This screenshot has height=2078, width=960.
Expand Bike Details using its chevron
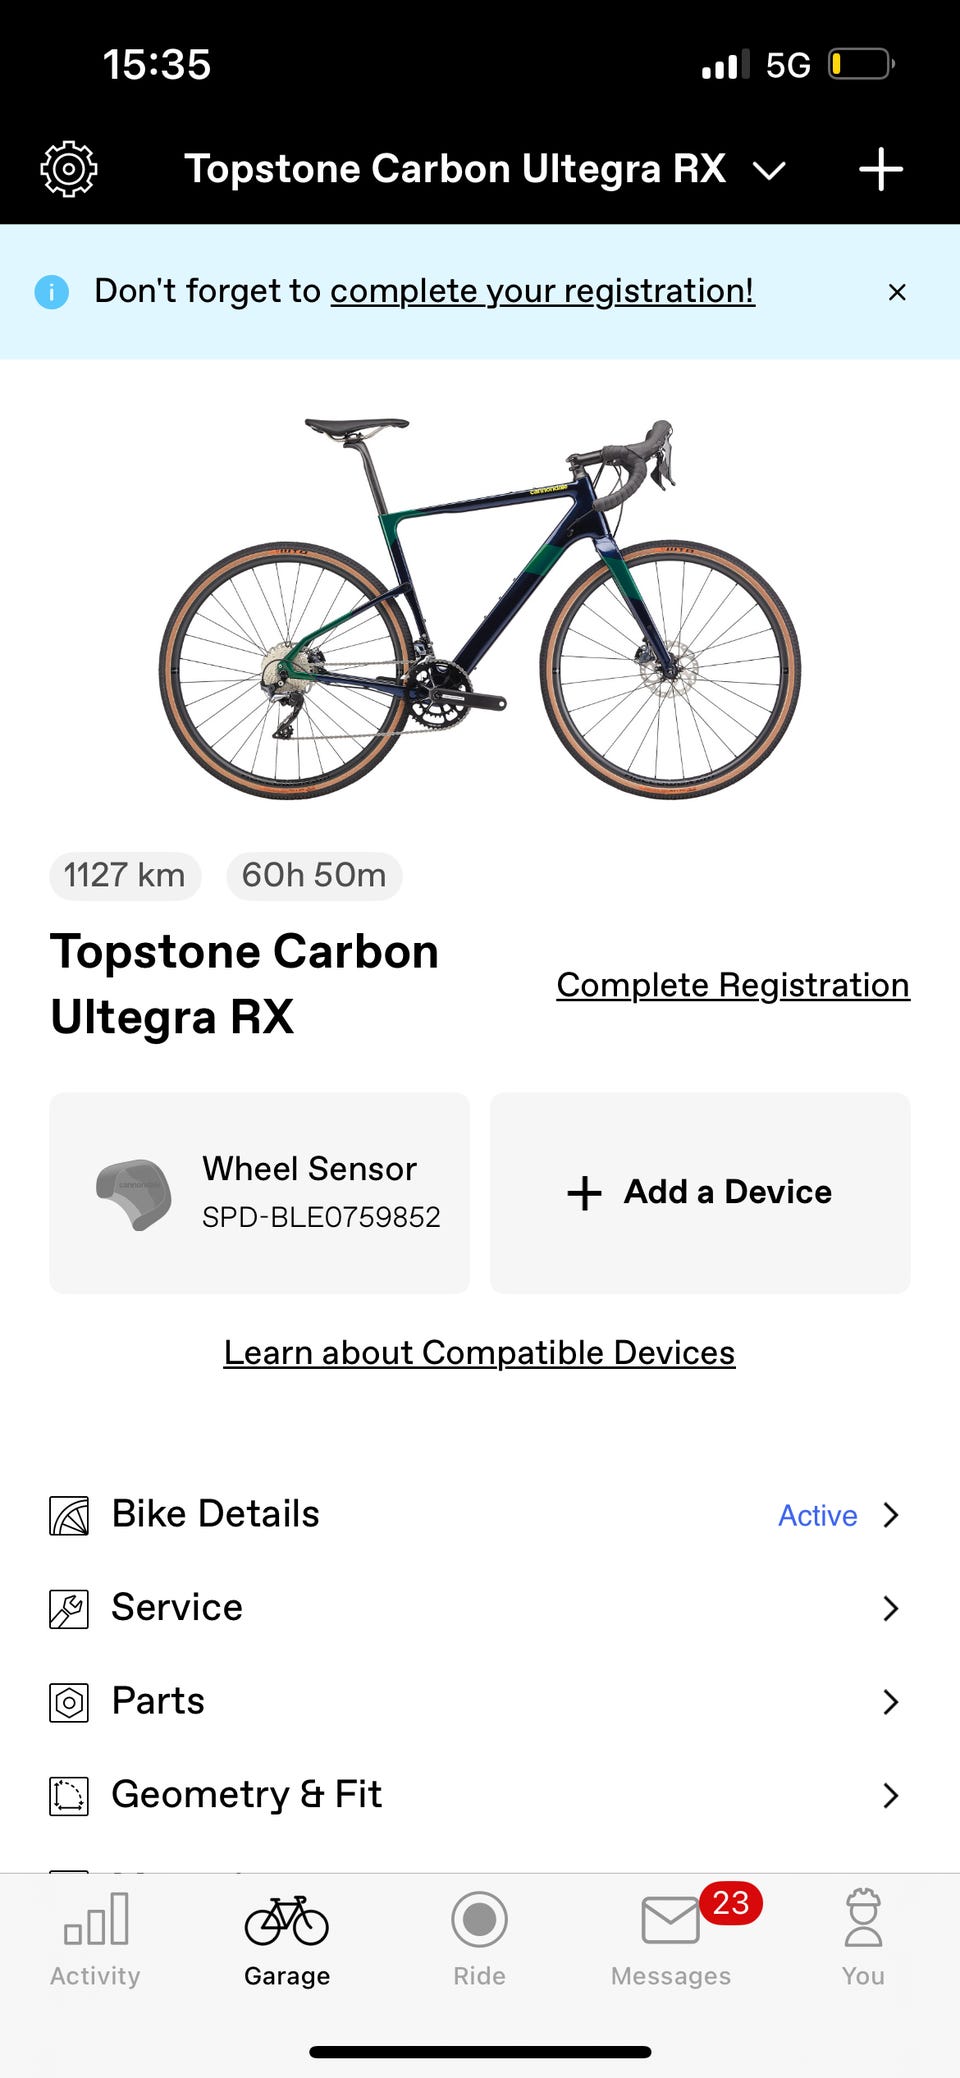pos(891,1515)
